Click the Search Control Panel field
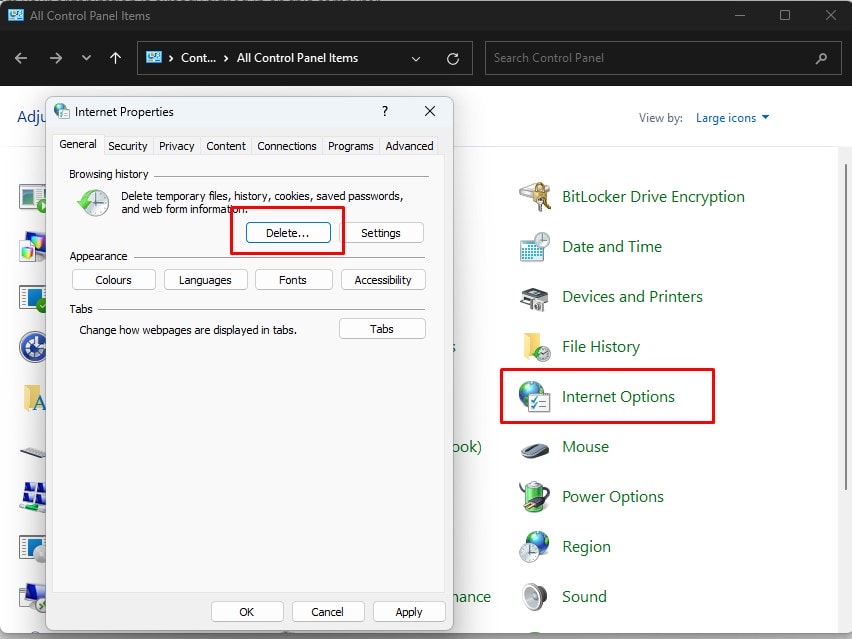Screen dimensions: 852x639 tap(661, 58)
